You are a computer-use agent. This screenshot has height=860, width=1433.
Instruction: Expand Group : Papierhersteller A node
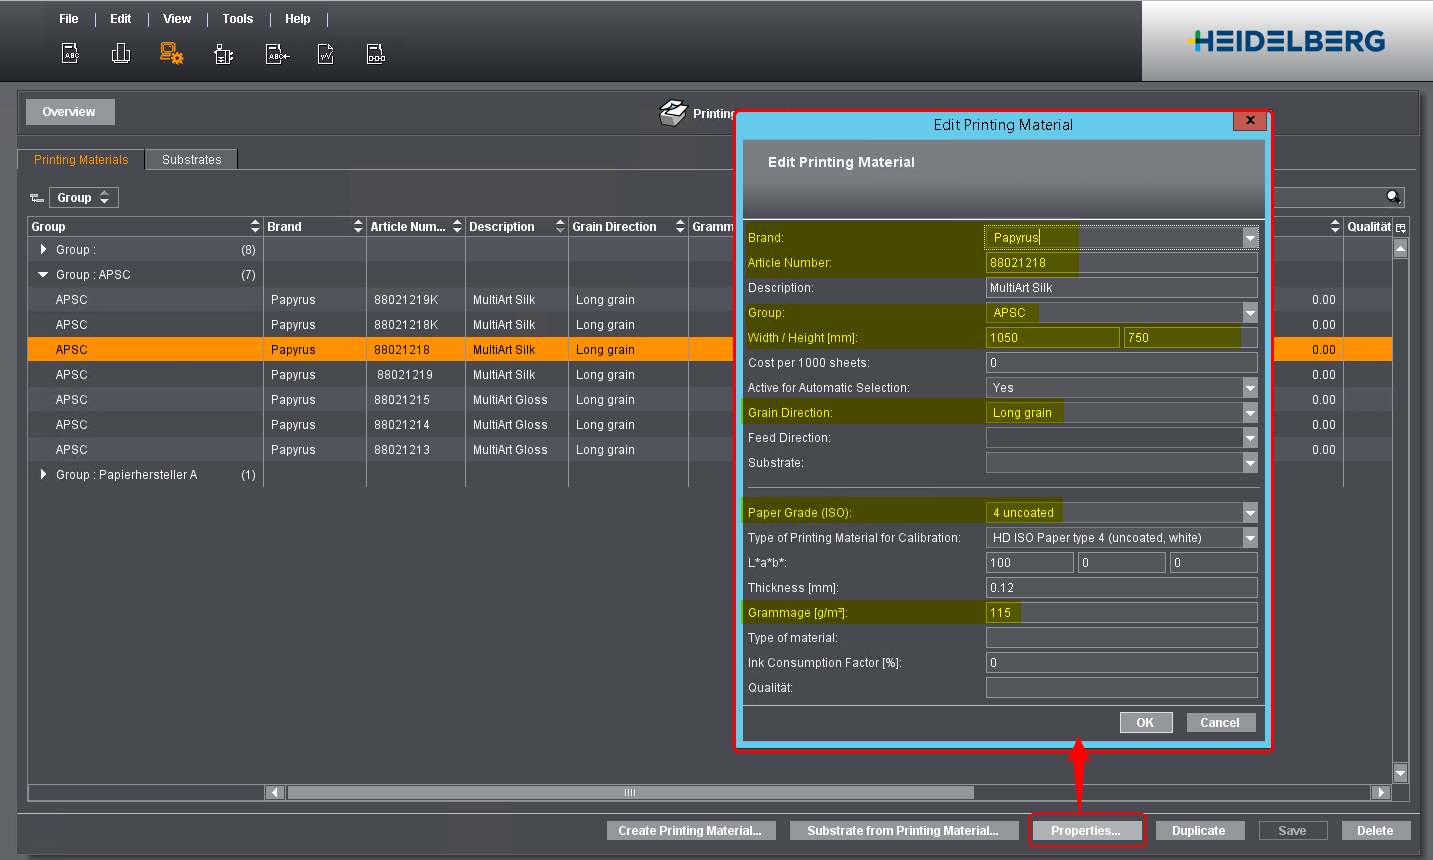(x=43, y=474)
